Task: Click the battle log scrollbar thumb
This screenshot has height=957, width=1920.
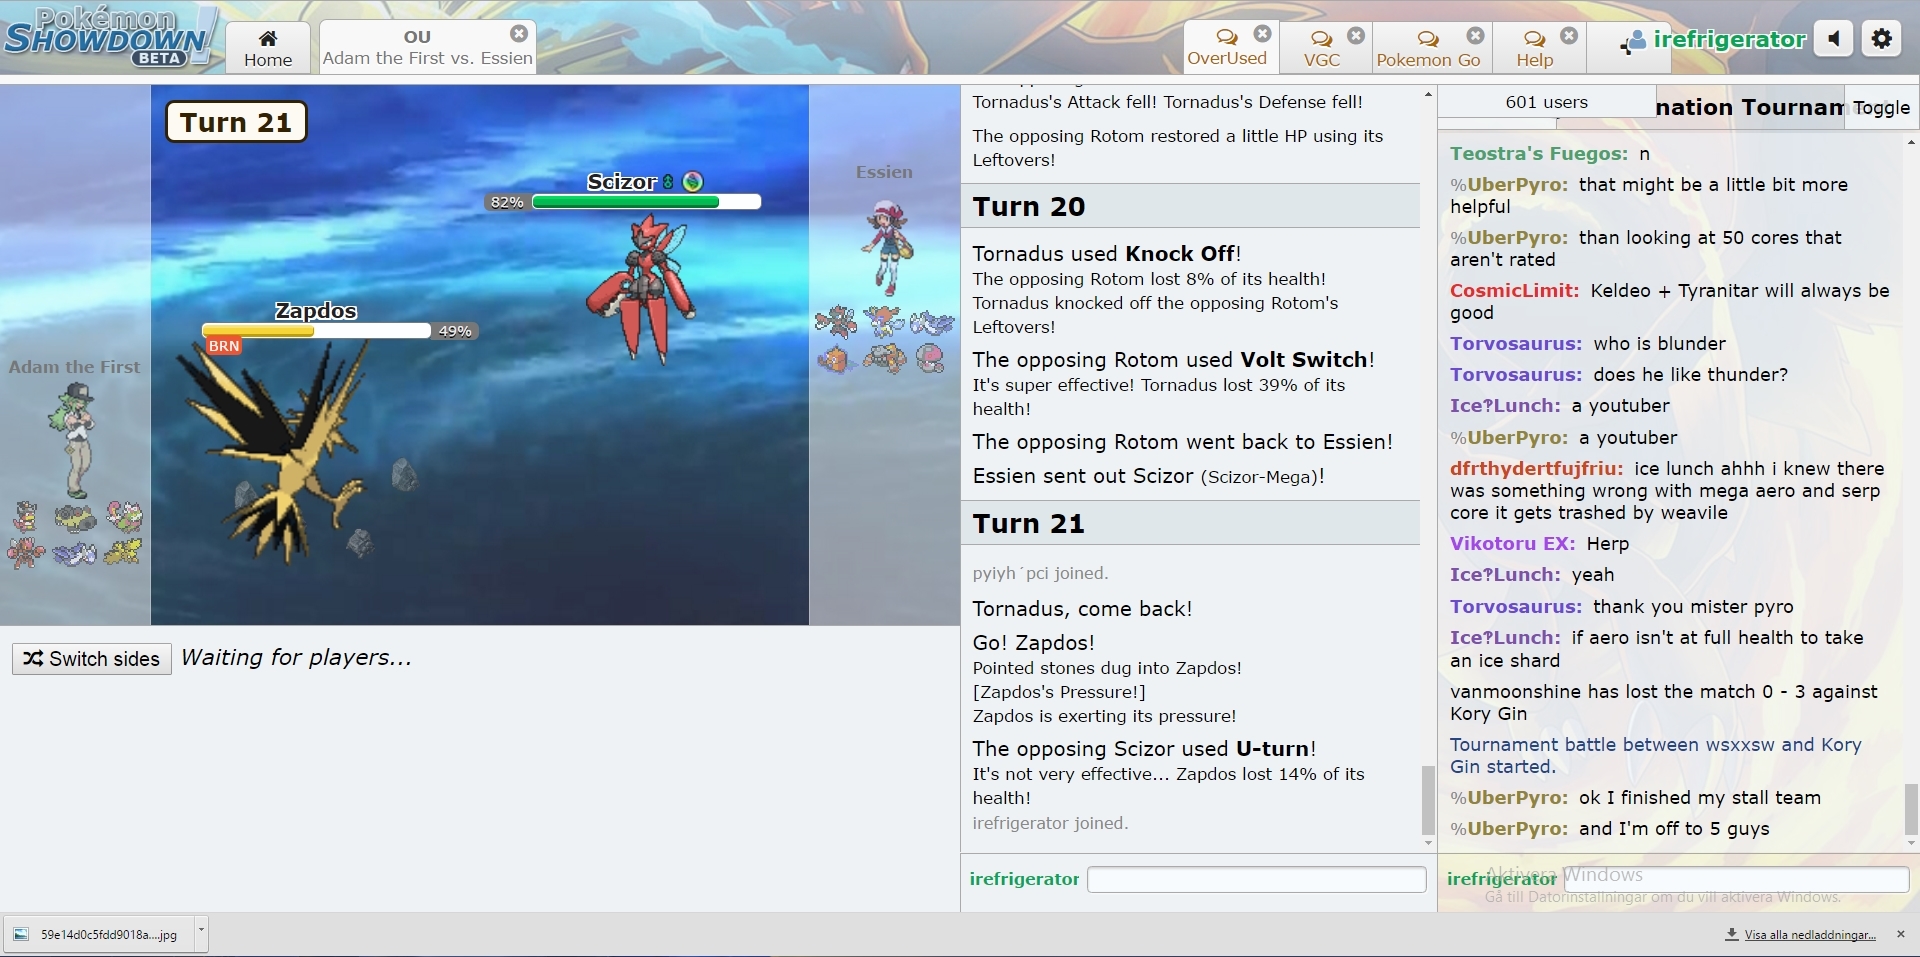Action: [1428, 800]
